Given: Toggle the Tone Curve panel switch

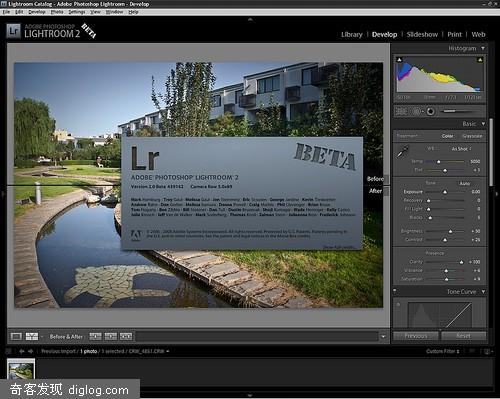Looking at the screenshot, I should coord(395,291).
